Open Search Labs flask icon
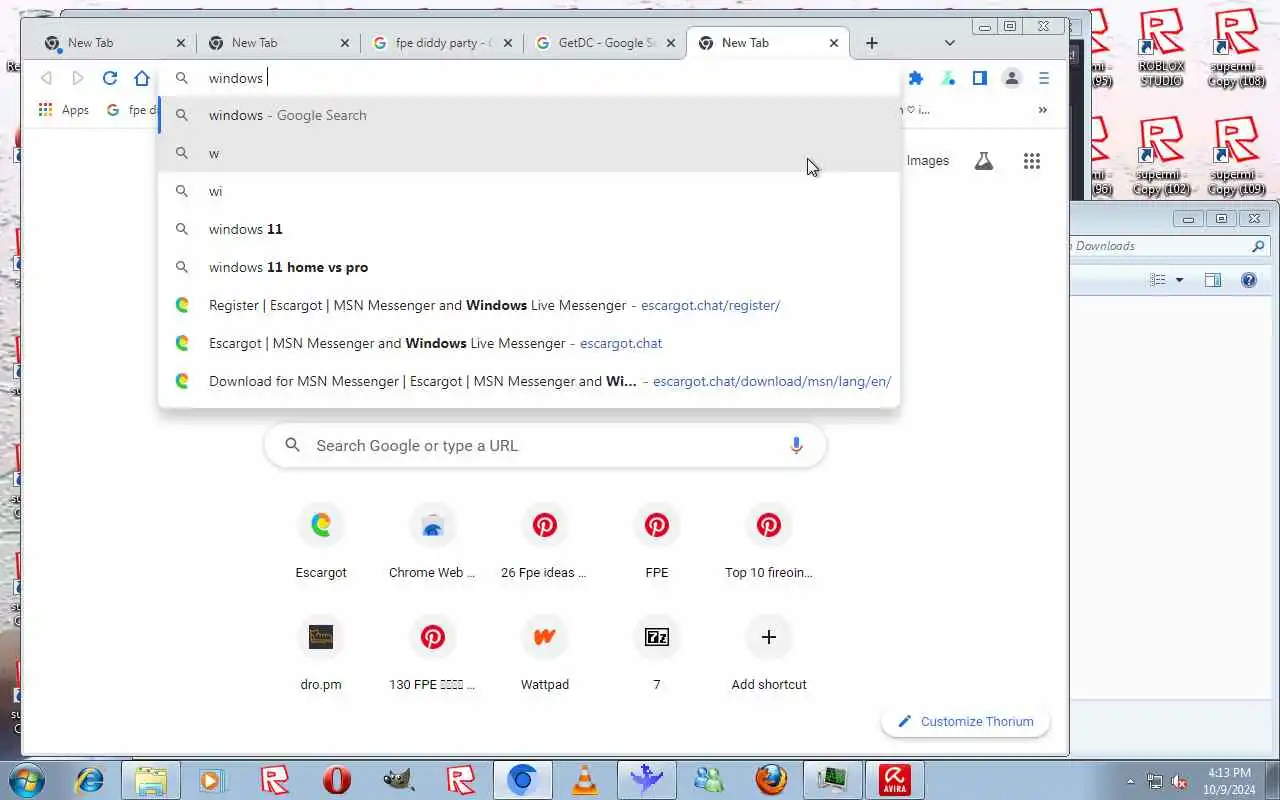This screenshot has height=800, width=1280. click(984, 160)
